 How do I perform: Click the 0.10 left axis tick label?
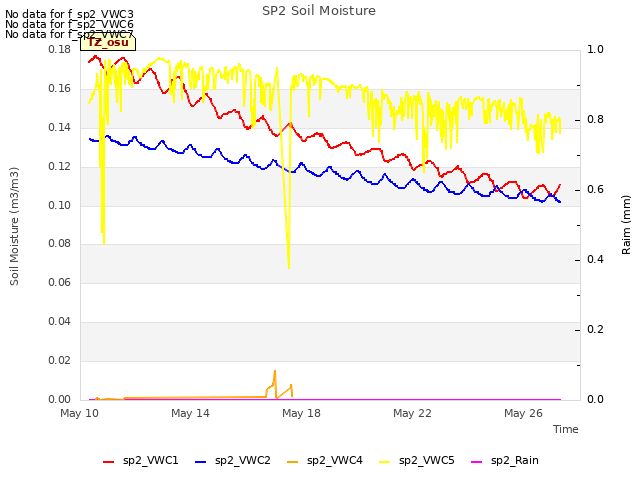click(60, 205)
